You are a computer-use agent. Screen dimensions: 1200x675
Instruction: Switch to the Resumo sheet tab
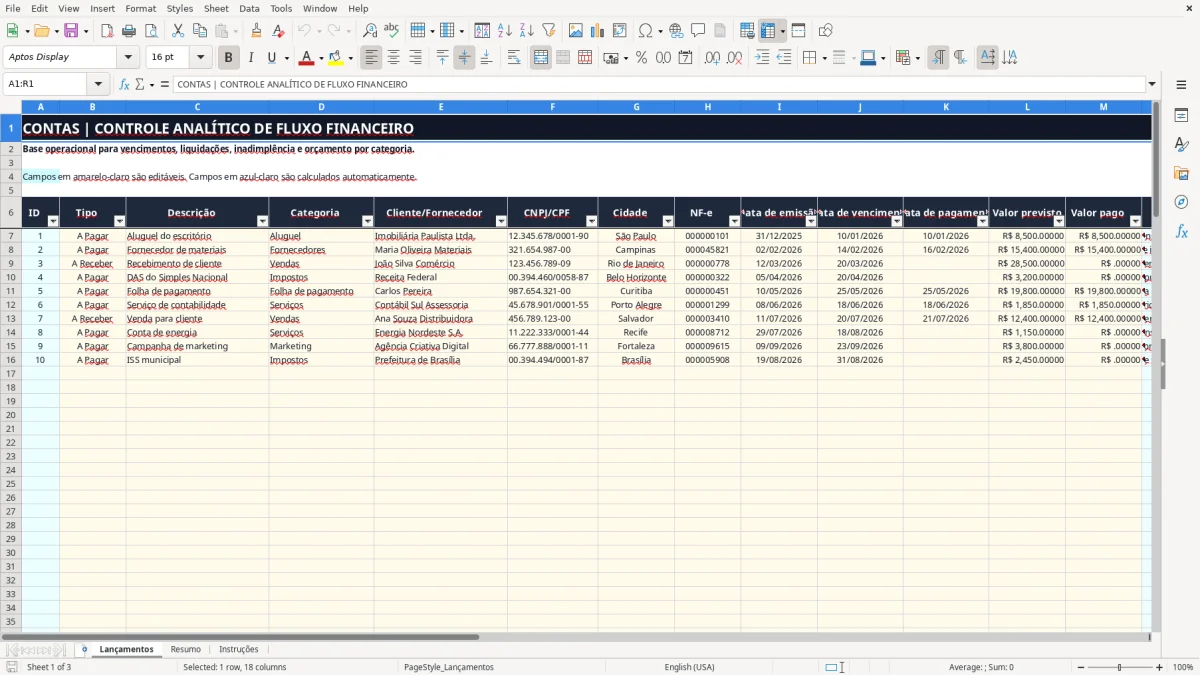coord(186,650)
